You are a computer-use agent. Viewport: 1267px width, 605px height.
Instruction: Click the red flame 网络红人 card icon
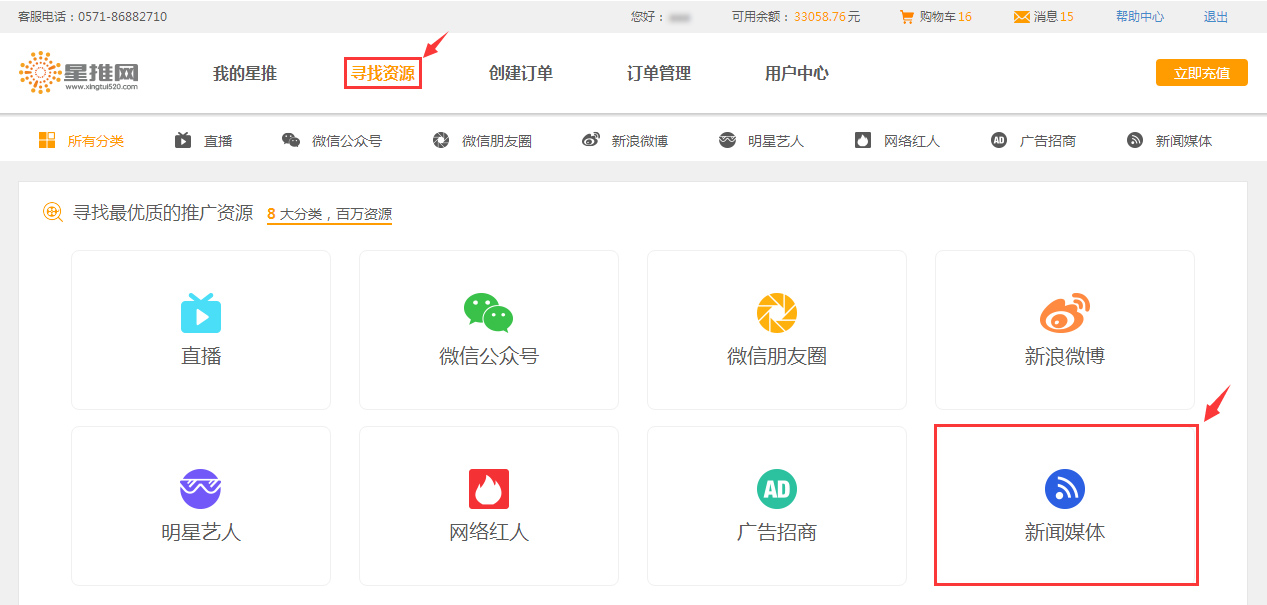coord(489,489)
